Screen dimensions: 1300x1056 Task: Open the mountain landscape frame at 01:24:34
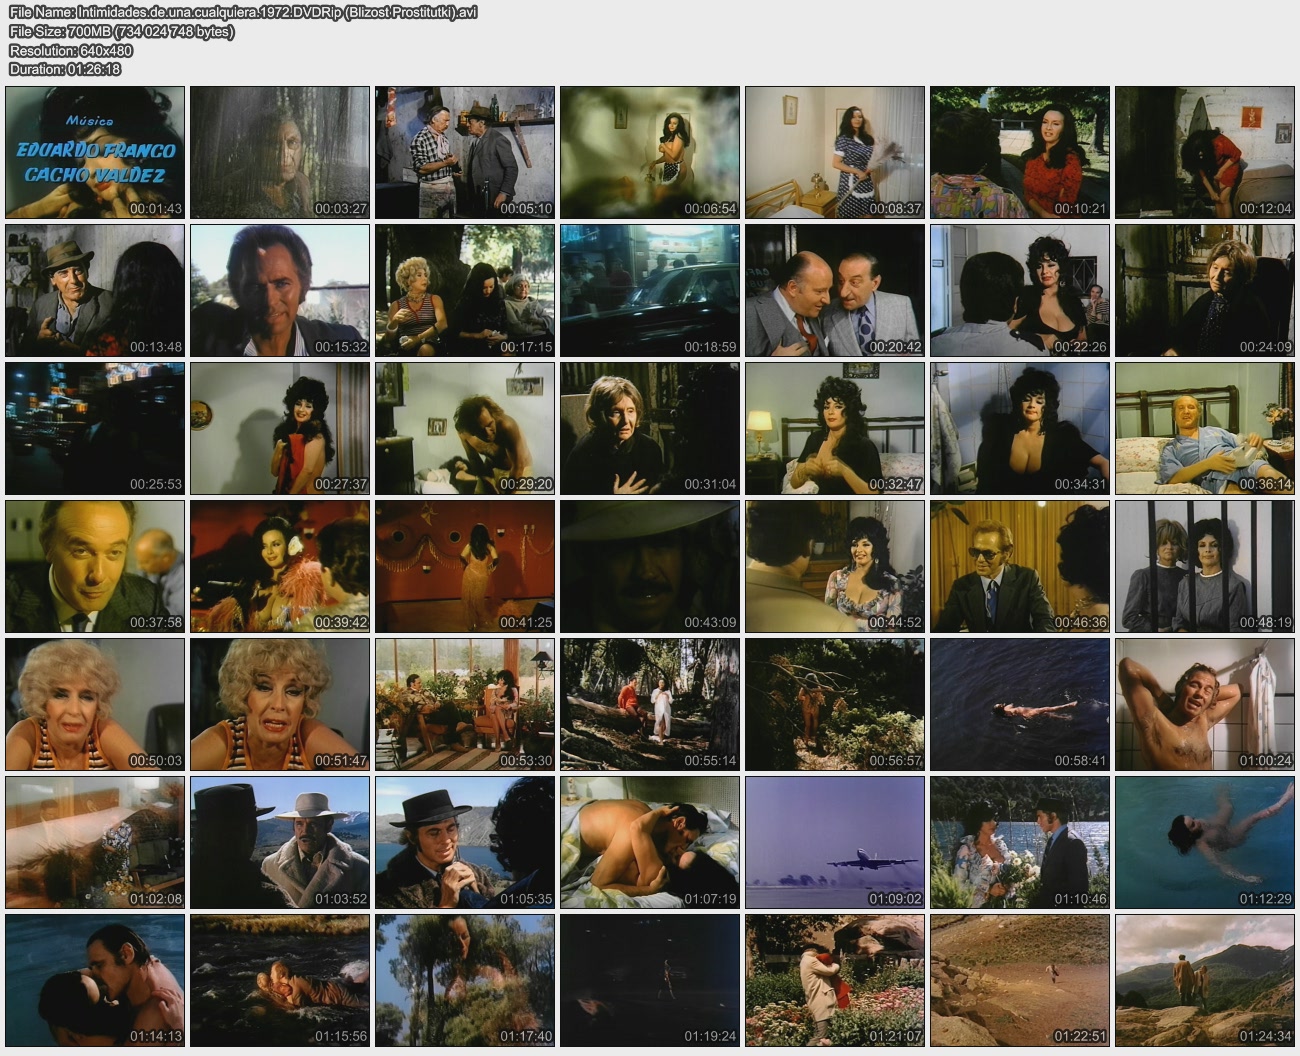pyautogui.click(x=1205, y=980)
